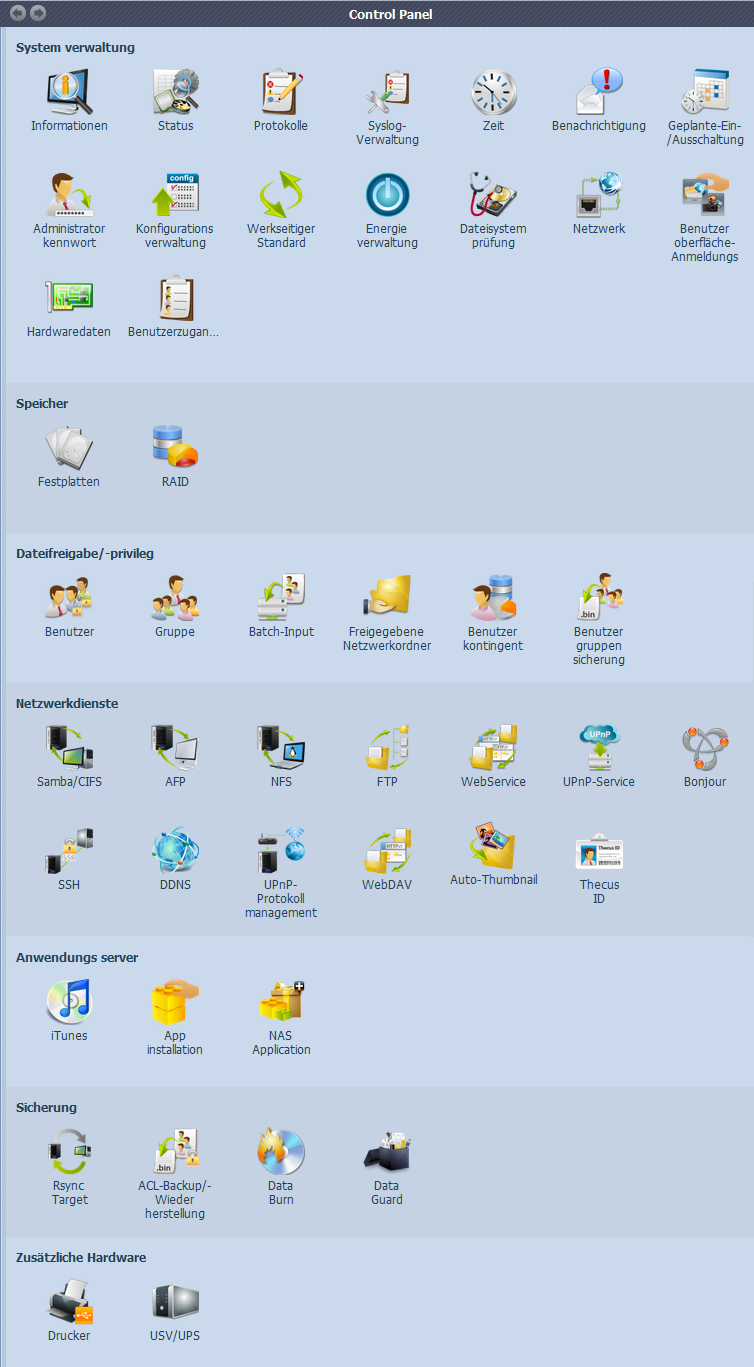Image resolution: width=754 pixels, height=1367 pixels.
Task: Open App installation icon
Action: pos(176,1003)
